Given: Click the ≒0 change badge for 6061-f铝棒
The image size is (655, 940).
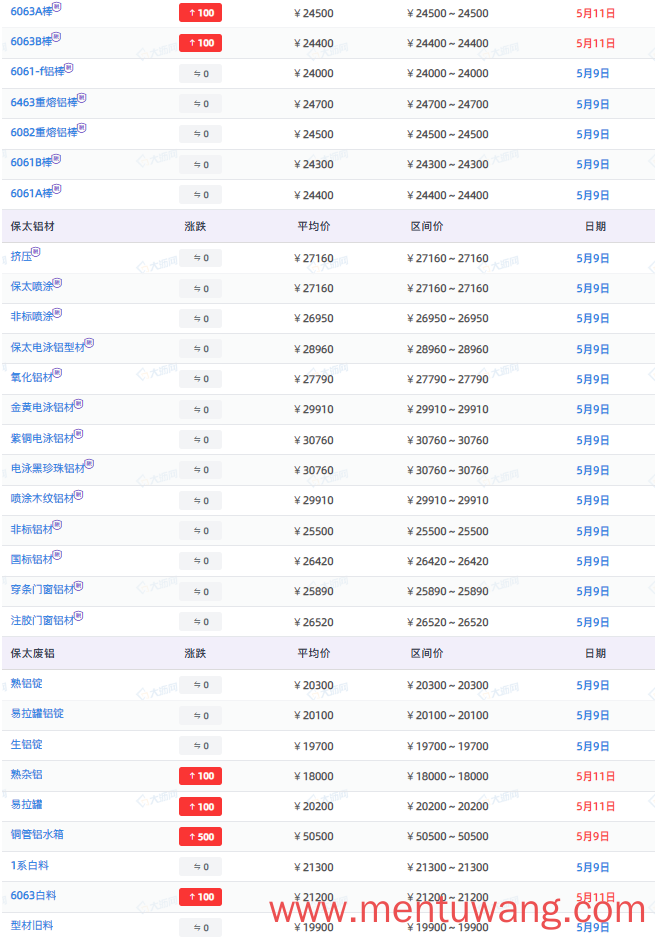Looking at the screenshot, I should click(200, 74).
